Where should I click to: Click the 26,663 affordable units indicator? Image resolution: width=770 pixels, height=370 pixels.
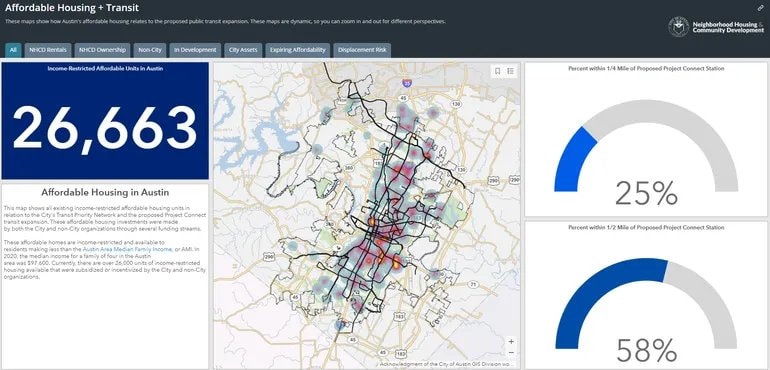point(105,128)
